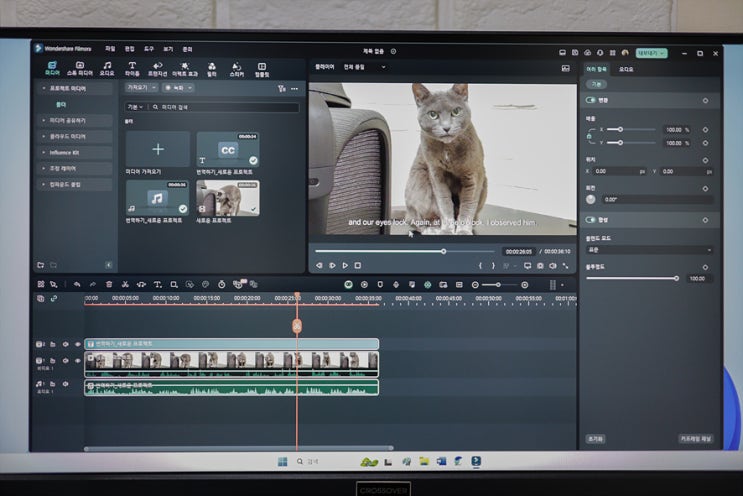Click the Reset (초기화) button
Viewport: 743px width, 496px height.
pos(596,438)
